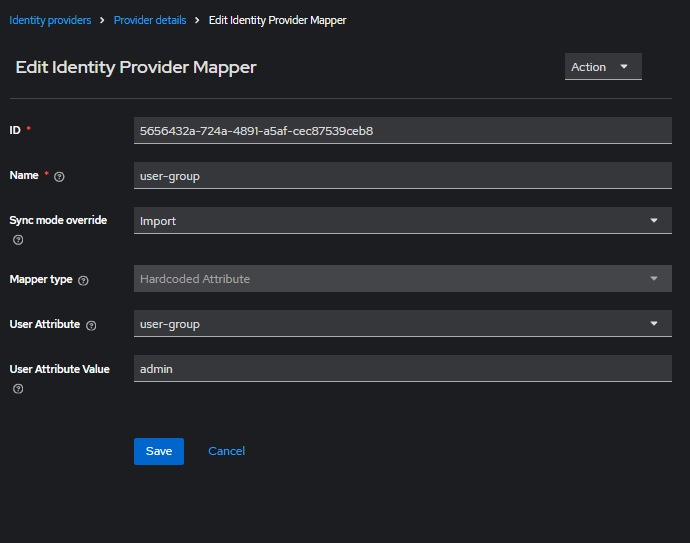Open the Mapper type dropdown
Viewport: 690px width, 543px height.
pyautogui.click(x=403, y=279)
